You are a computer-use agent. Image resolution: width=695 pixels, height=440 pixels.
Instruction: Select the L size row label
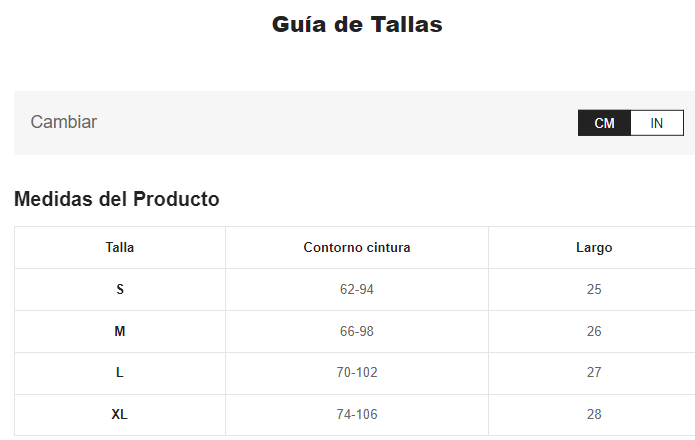(x=120, y=372)
